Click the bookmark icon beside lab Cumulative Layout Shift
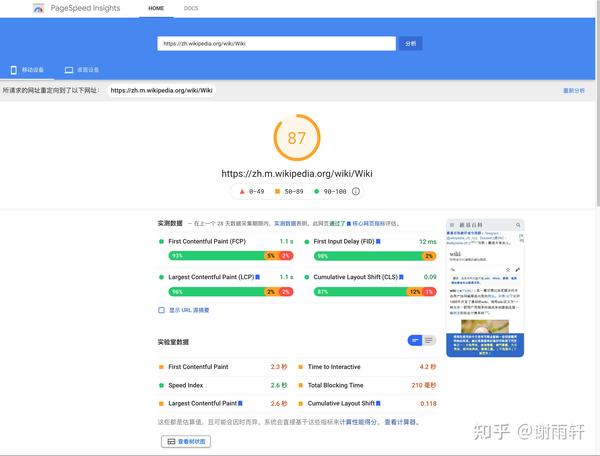Screen dimensions: 600x456 click(378, 403)
